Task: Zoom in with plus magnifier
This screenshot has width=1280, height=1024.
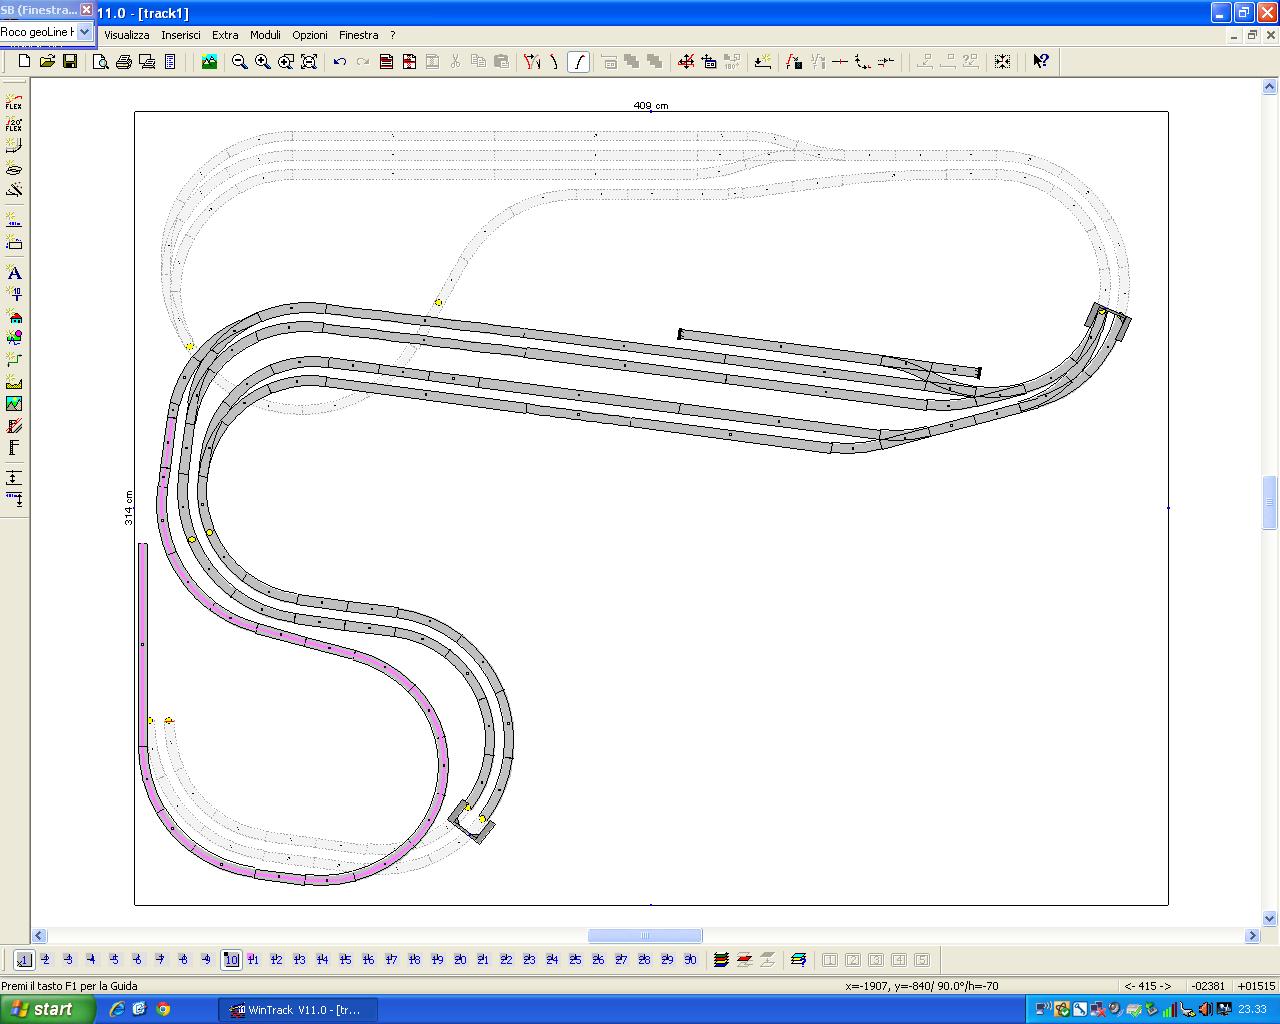Action: point(263,61)
